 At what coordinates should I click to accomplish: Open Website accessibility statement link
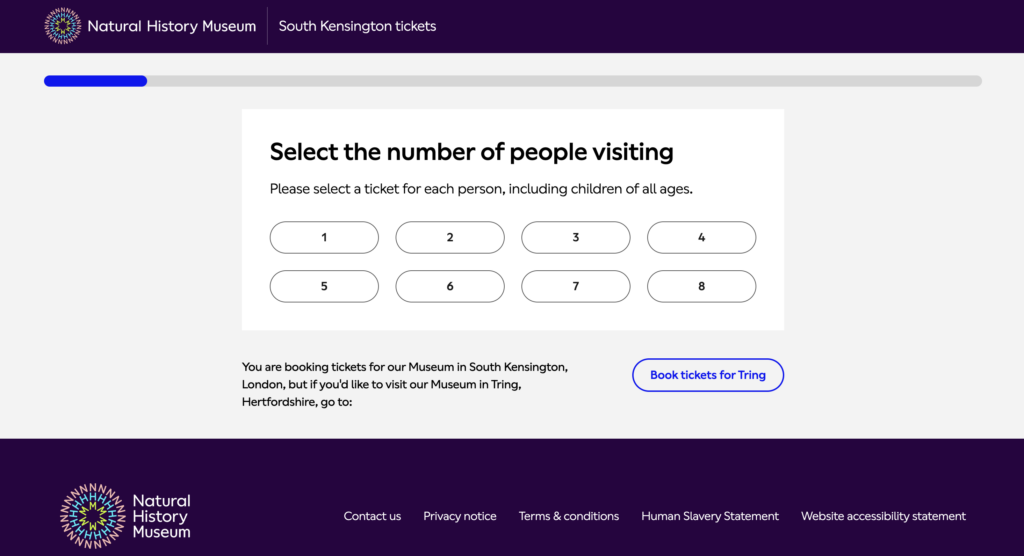coord(884,516)
